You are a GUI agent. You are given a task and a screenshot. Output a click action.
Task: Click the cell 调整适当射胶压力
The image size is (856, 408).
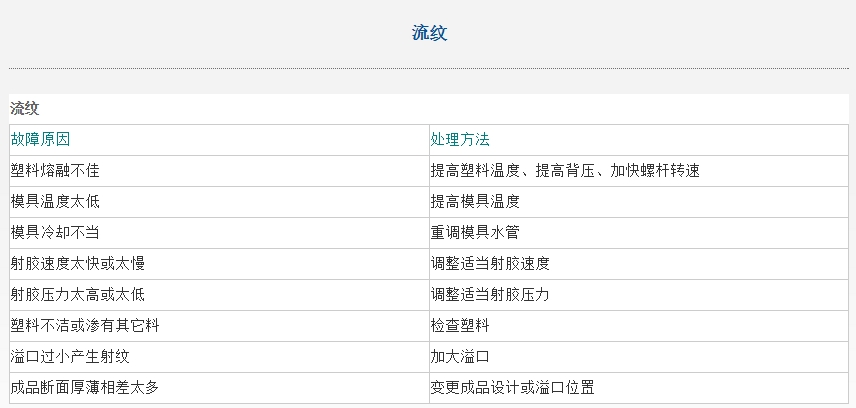click(x=639, y=295)
